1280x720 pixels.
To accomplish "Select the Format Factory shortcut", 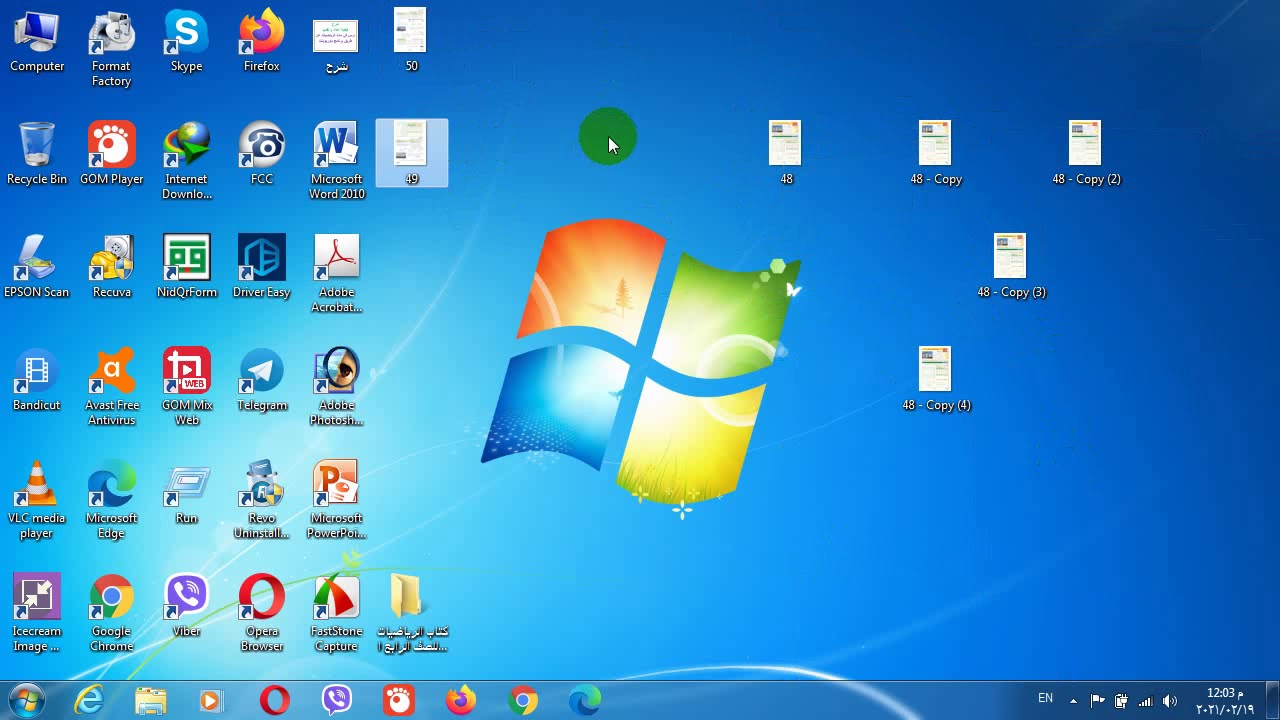I will tap(111, 48).
